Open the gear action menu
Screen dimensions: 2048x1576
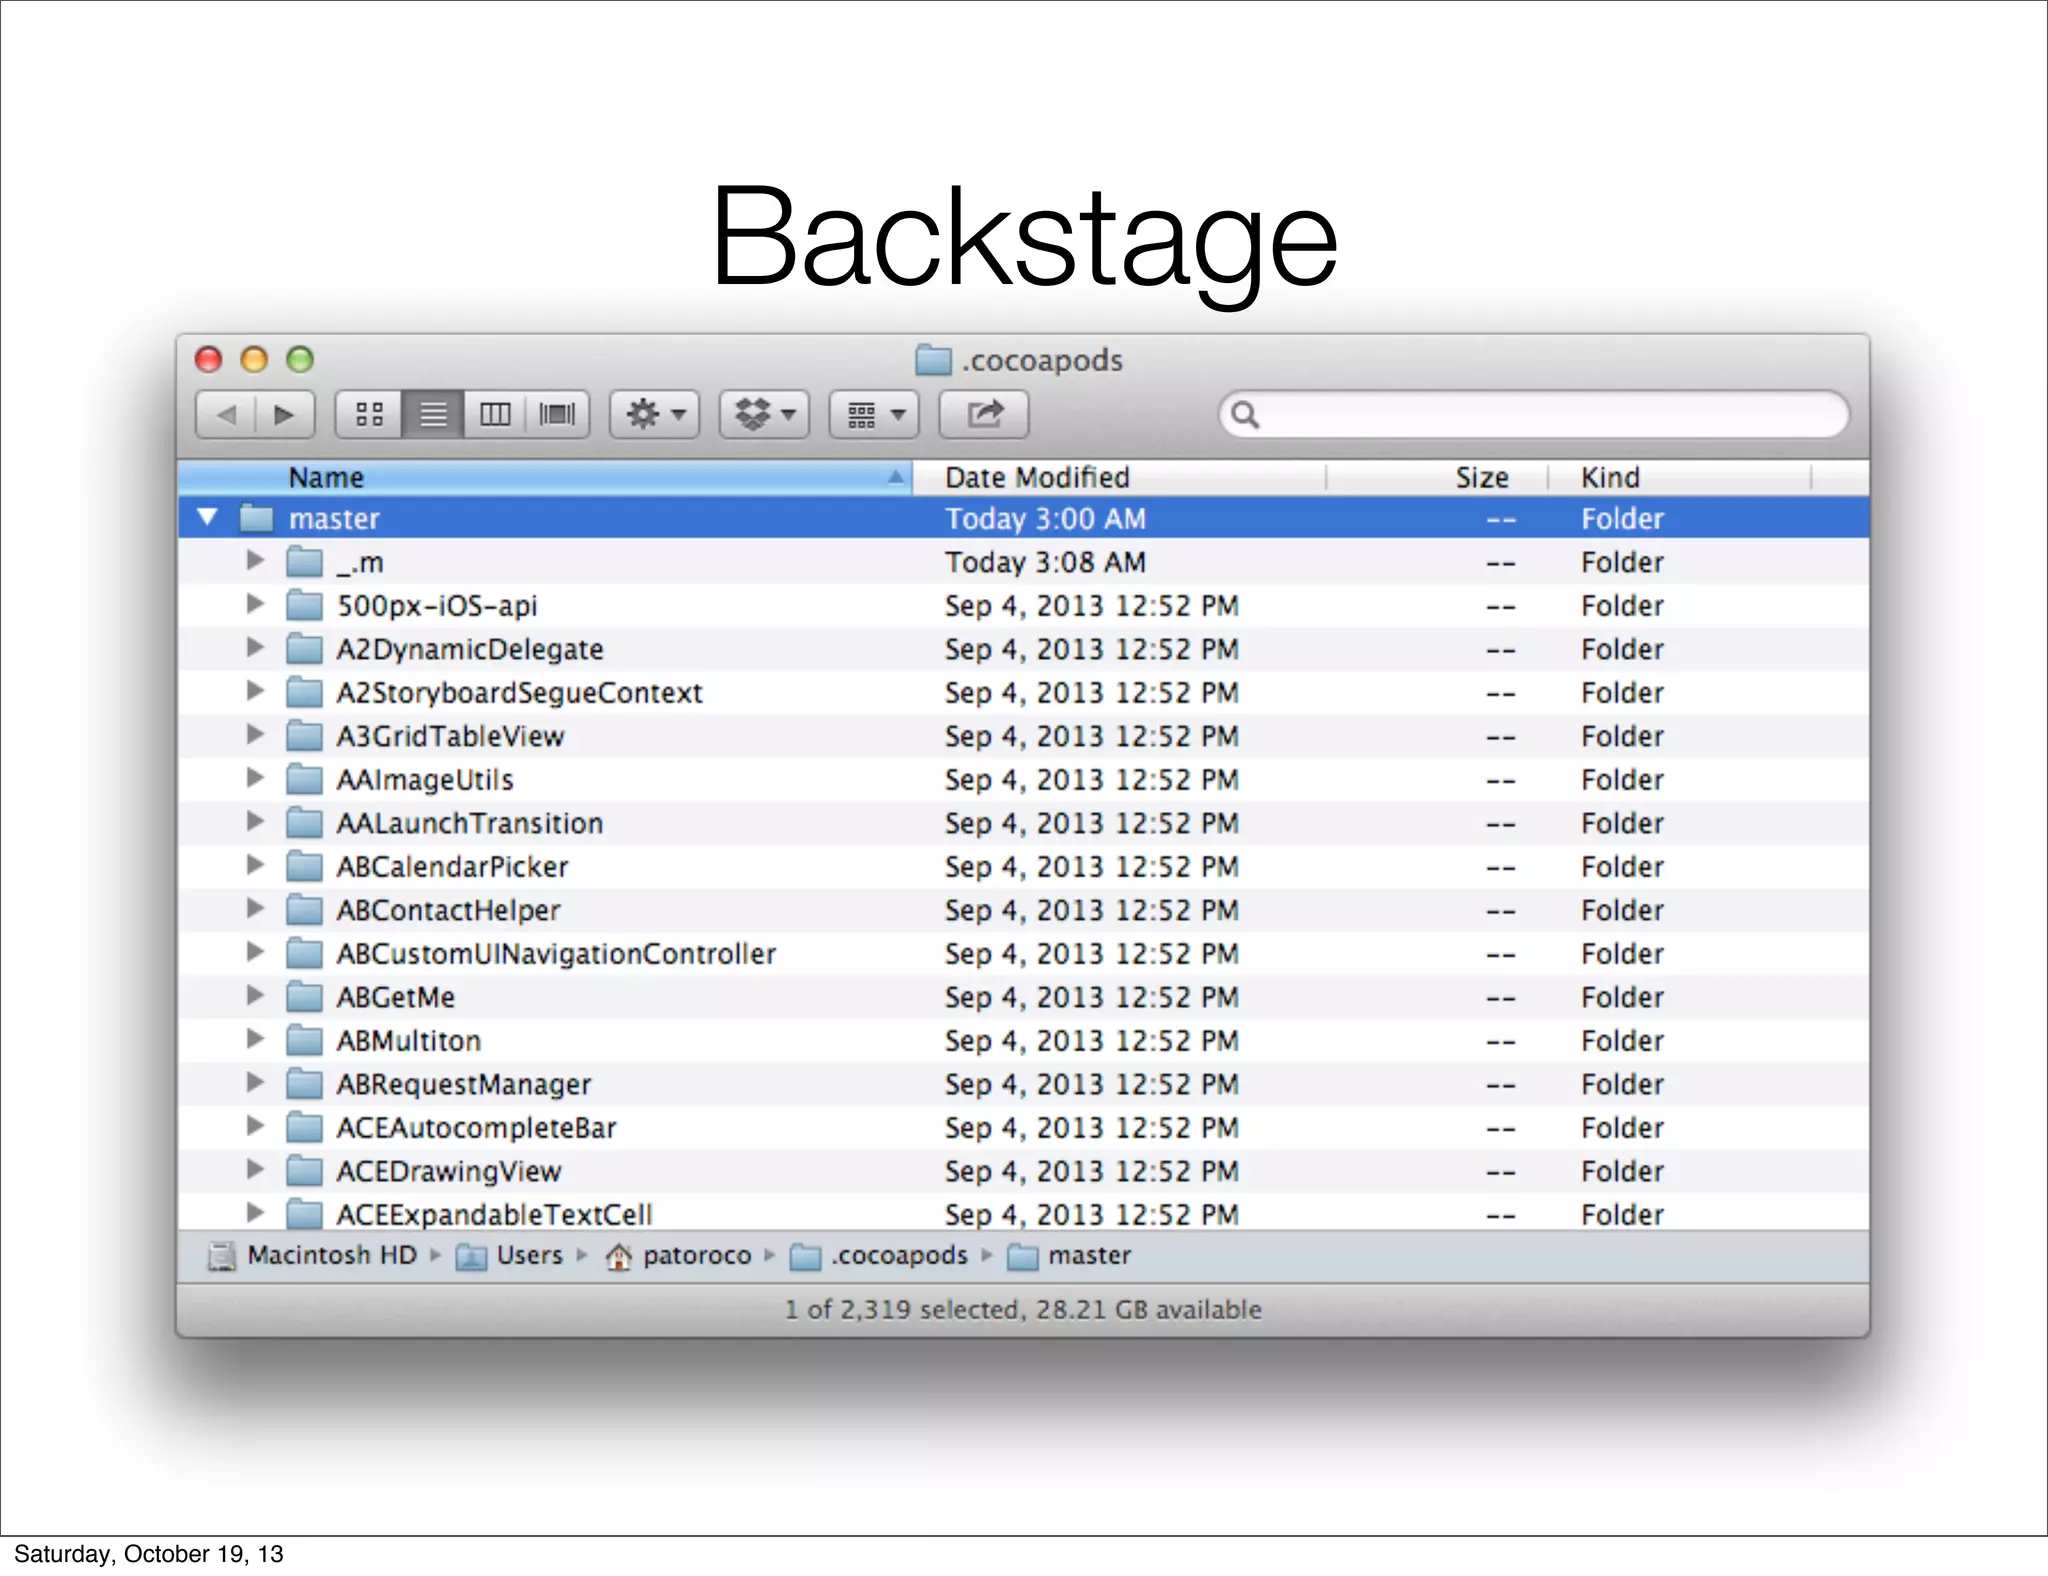click(655, 414)
